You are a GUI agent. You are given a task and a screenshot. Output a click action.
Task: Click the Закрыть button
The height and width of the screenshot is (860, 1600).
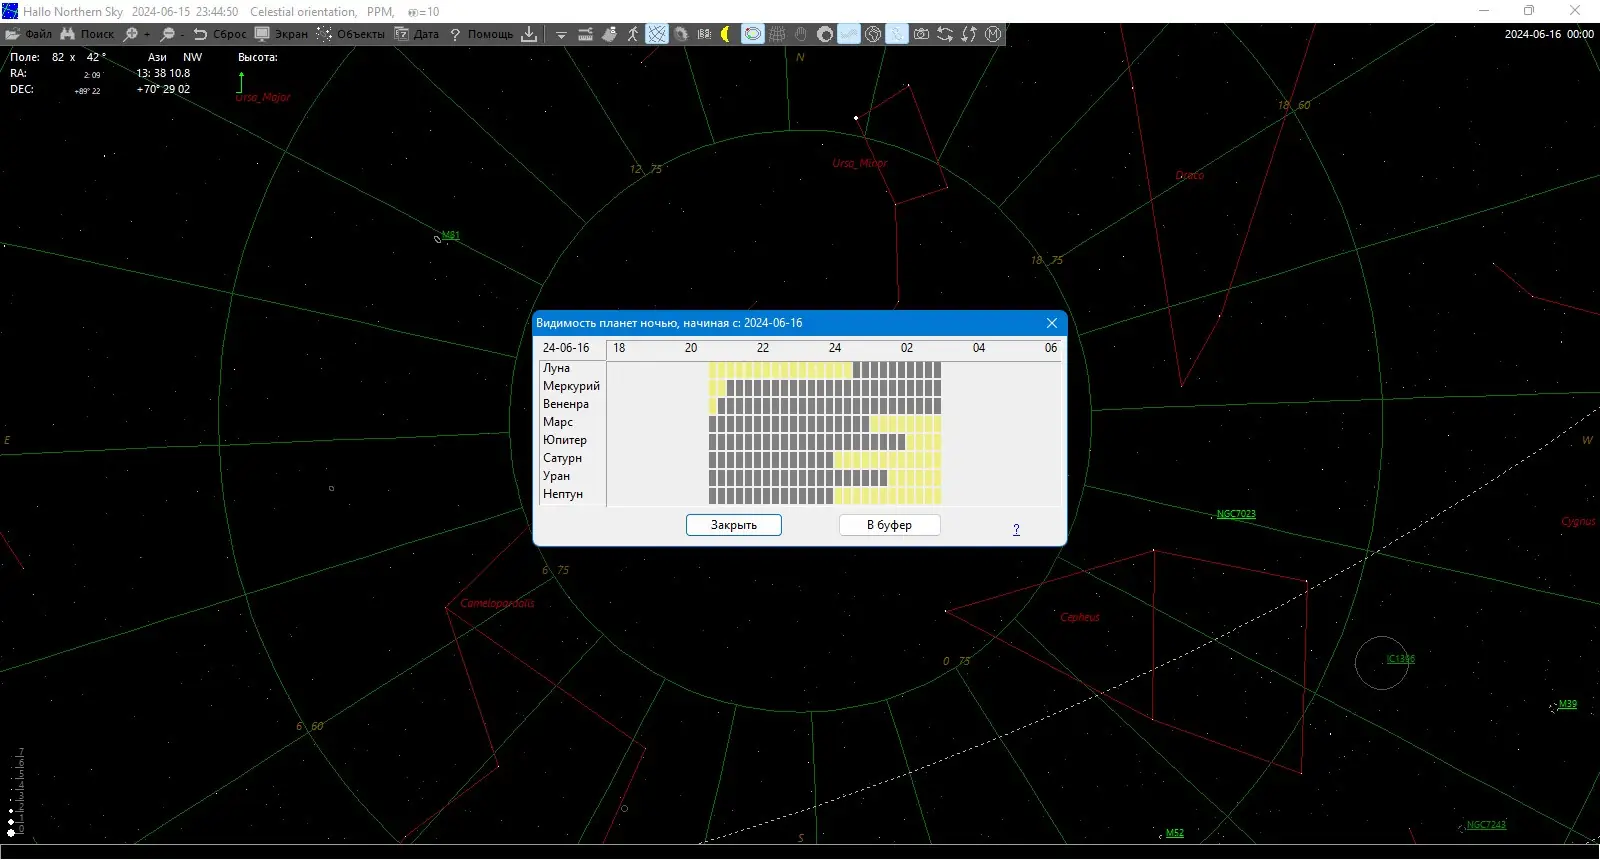(x=734, y=525)
